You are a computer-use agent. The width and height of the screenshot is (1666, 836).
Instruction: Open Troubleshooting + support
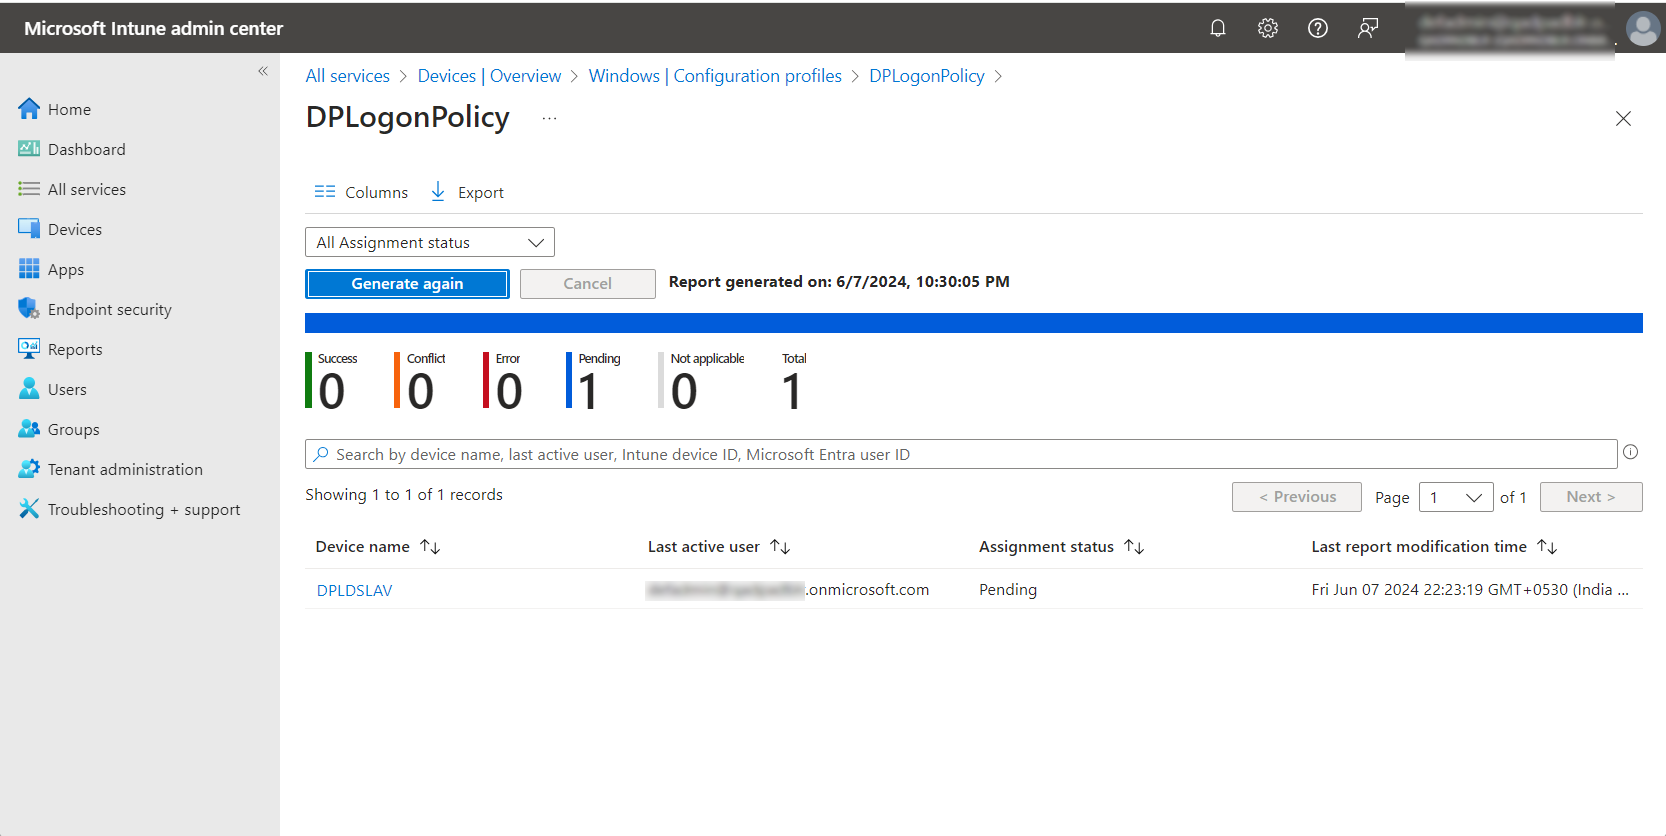pyautogui.click(x=143, y=510)
